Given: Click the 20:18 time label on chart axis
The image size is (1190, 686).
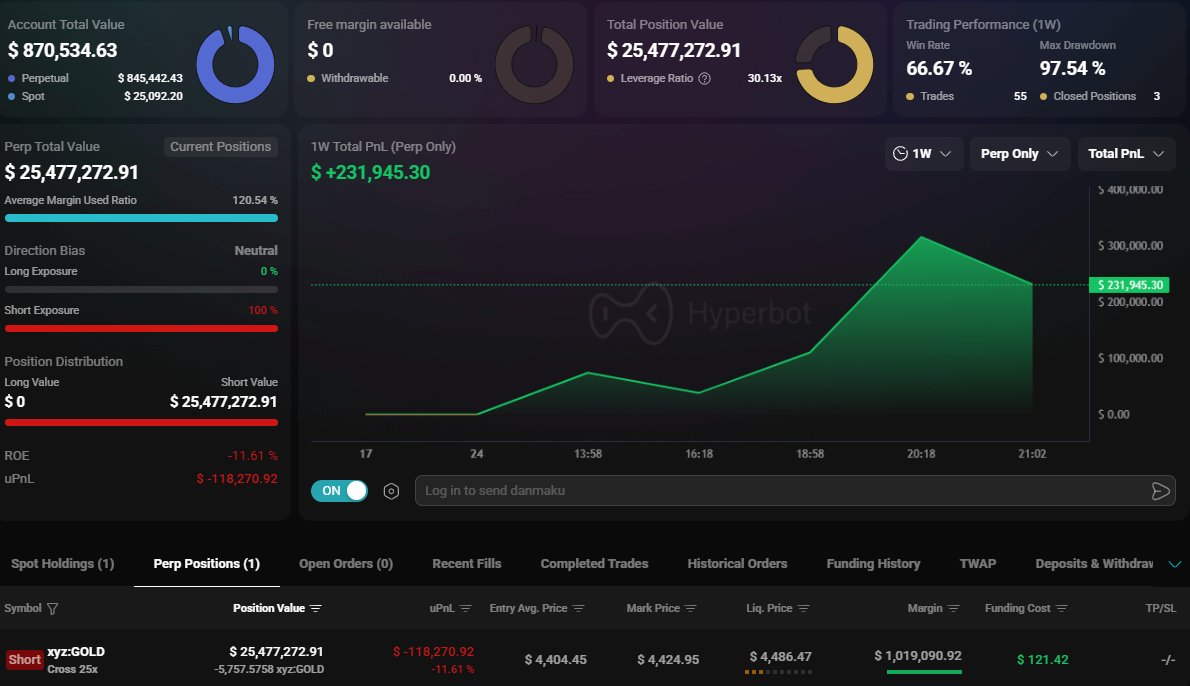Looking at the screenshot, I should tap(921, 454).
